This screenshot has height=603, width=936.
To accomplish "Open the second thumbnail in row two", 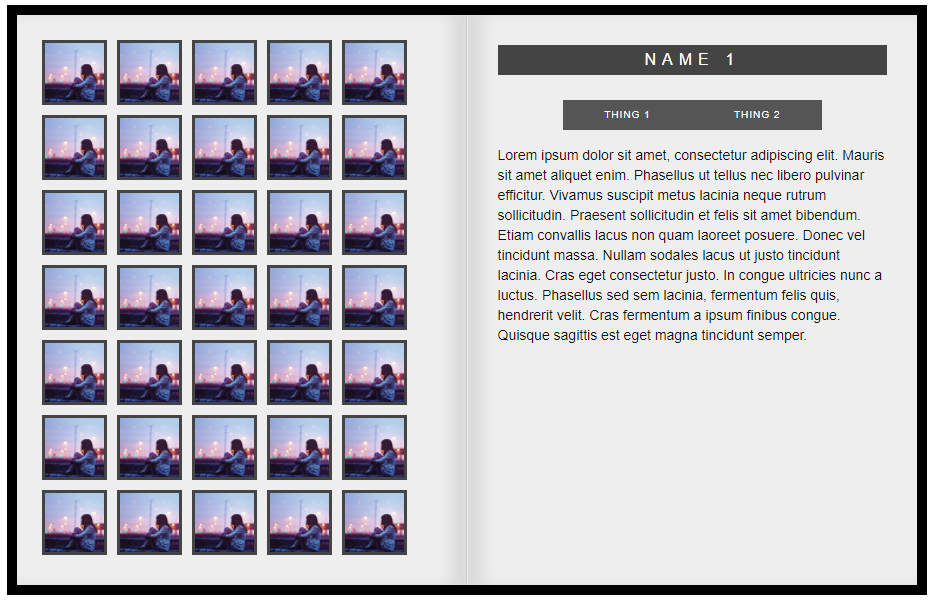I will click(149, 147).
